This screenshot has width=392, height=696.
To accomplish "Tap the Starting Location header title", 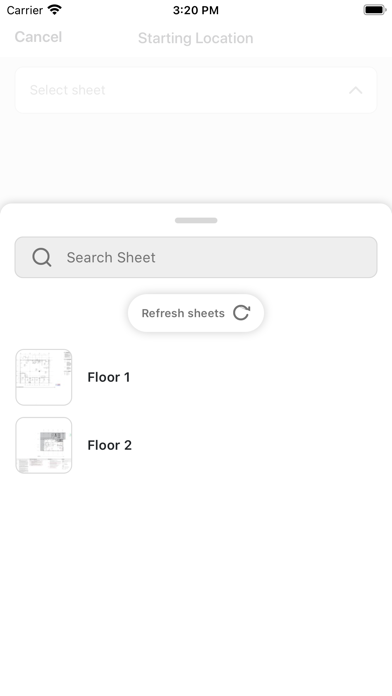I will (x=196, y=38).
